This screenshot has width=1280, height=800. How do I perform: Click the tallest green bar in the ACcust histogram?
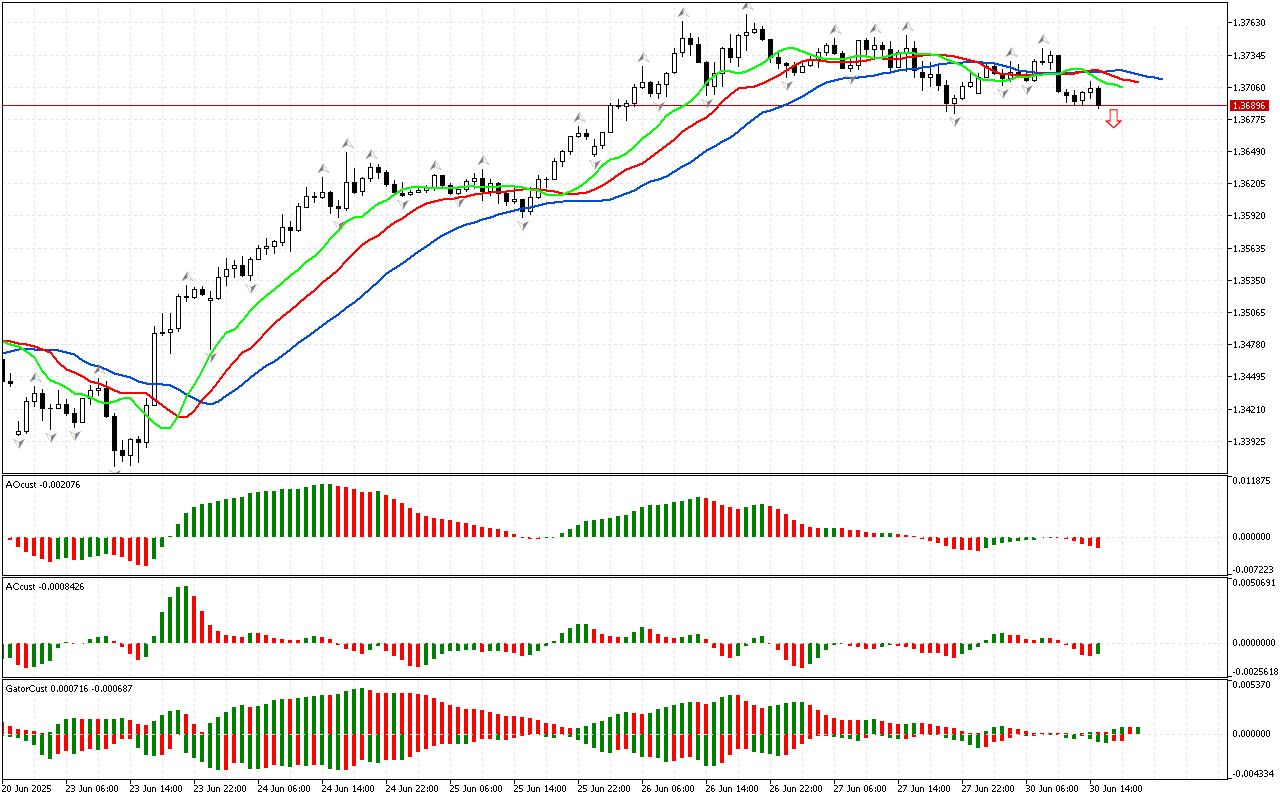[183, 614]
